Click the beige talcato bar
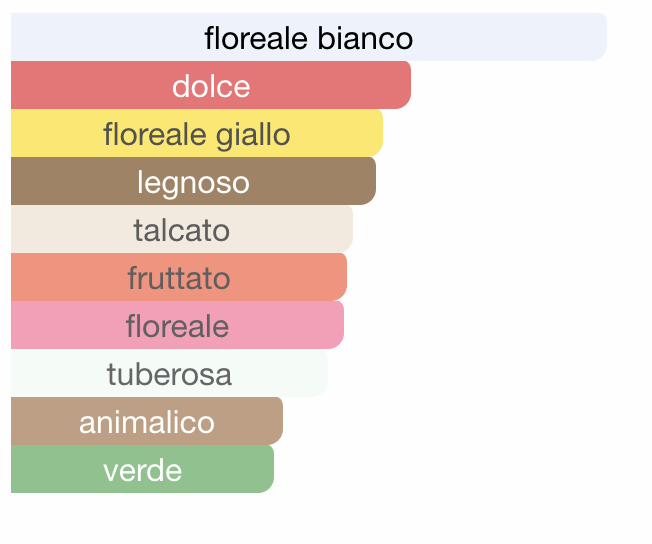 tap(182, 229)
